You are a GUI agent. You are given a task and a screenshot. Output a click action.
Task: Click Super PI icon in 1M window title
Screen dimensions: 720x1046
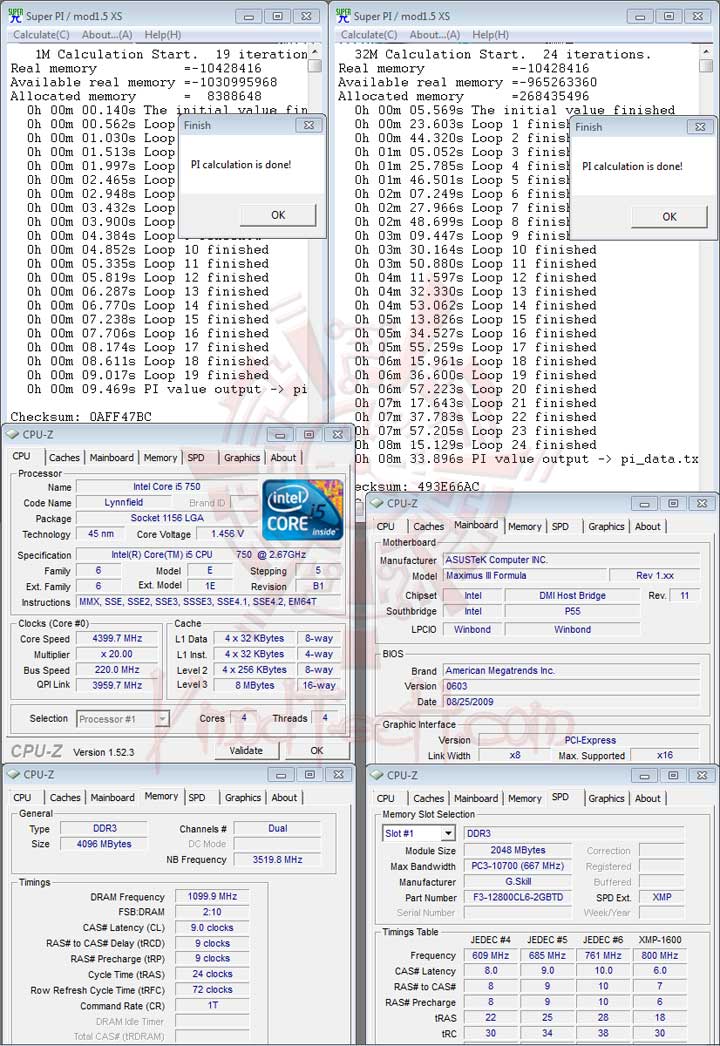pos(15,15)
